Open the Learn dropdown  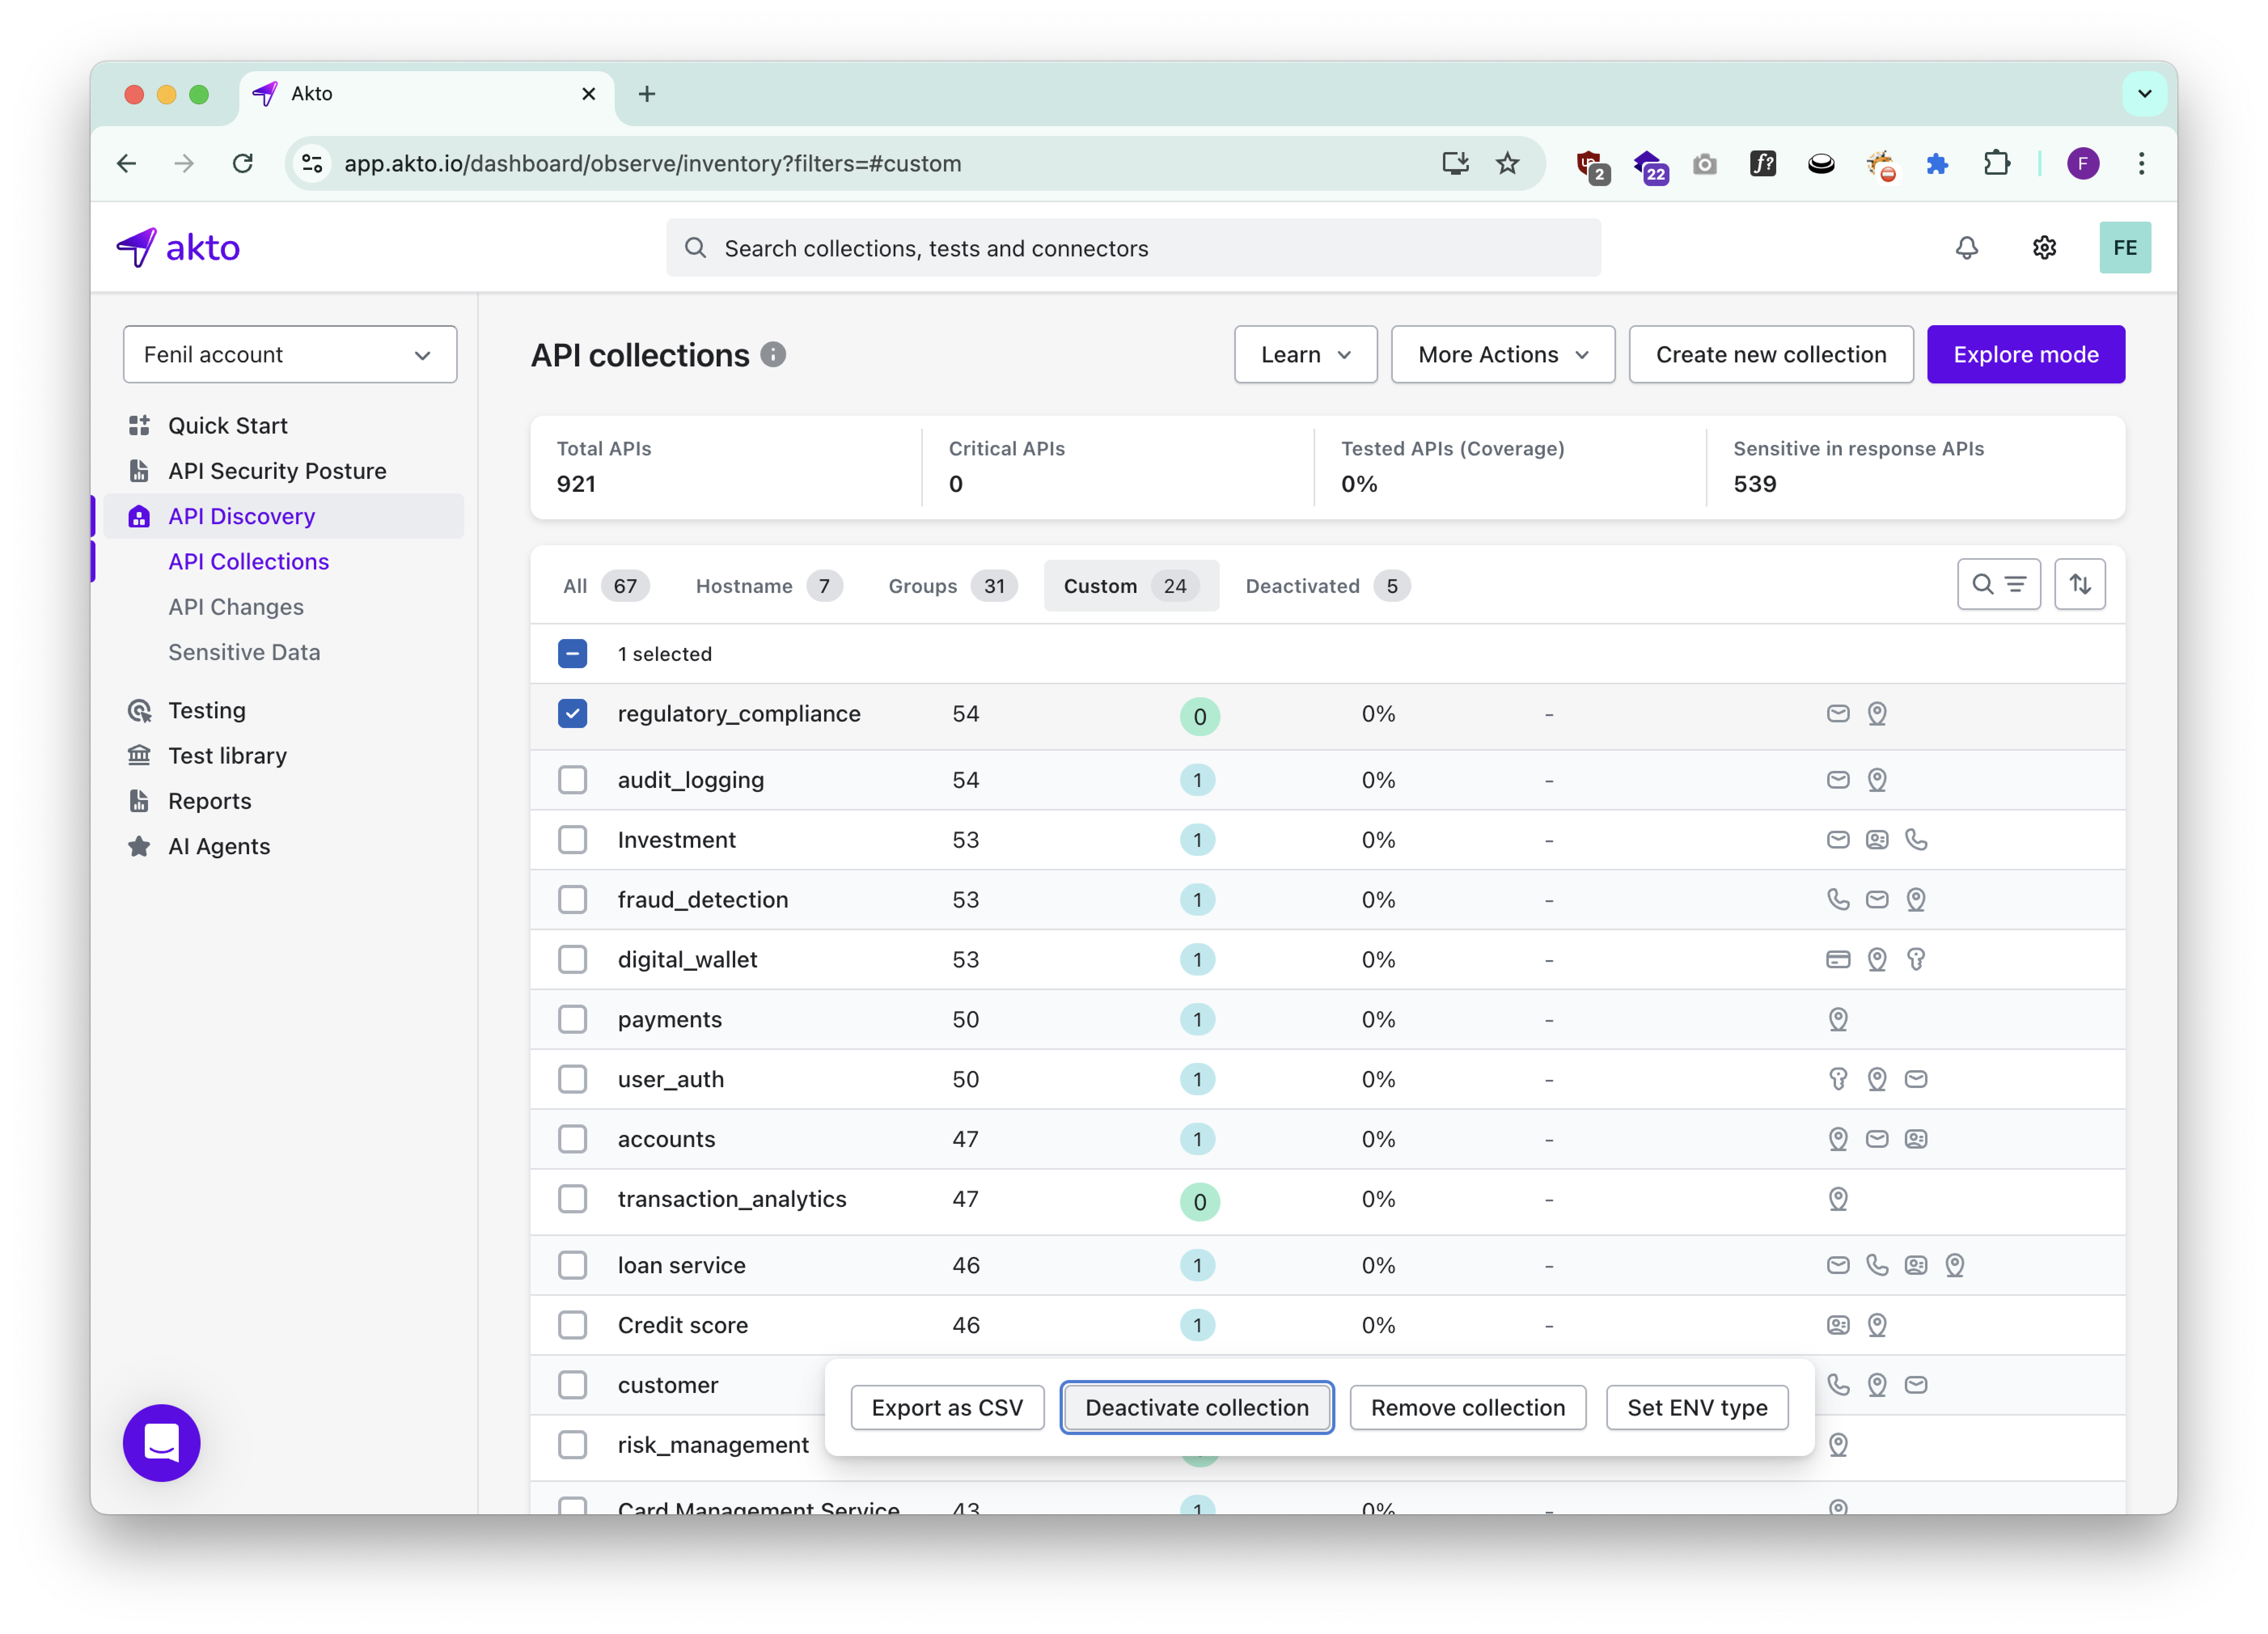(1305, 354)
